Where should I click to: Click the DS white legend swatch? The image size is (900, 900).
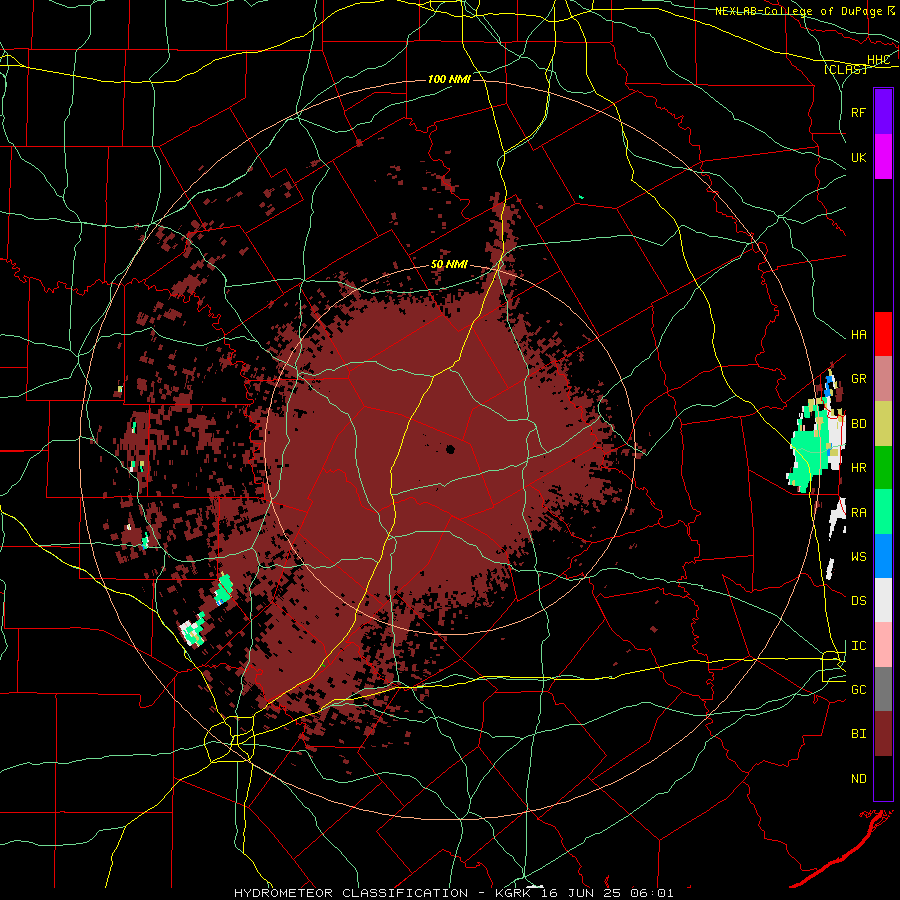(883, 600)
